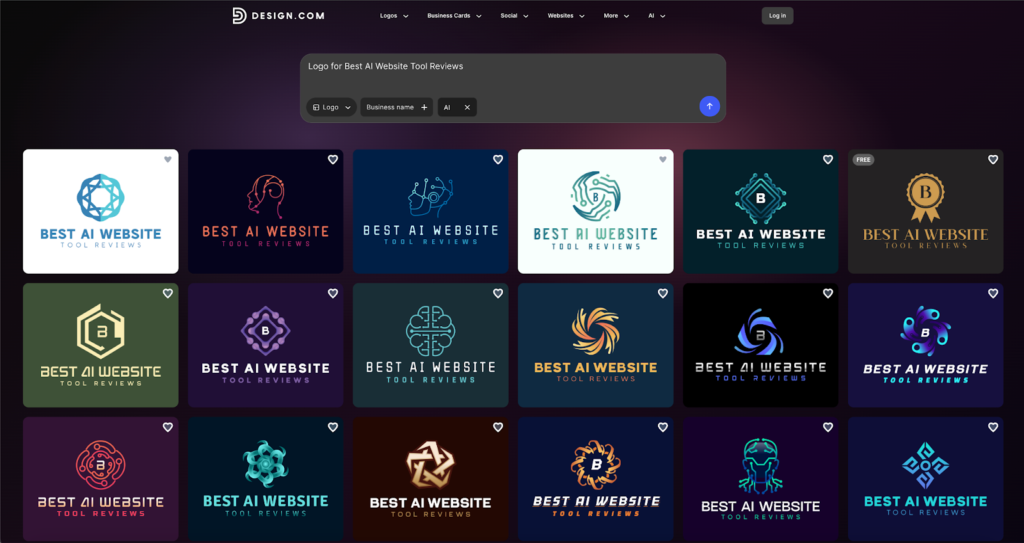Favorite the gold ribbon badge logo with heart
The height and width of the screenshot is (543, 1024).
(993, 160)
